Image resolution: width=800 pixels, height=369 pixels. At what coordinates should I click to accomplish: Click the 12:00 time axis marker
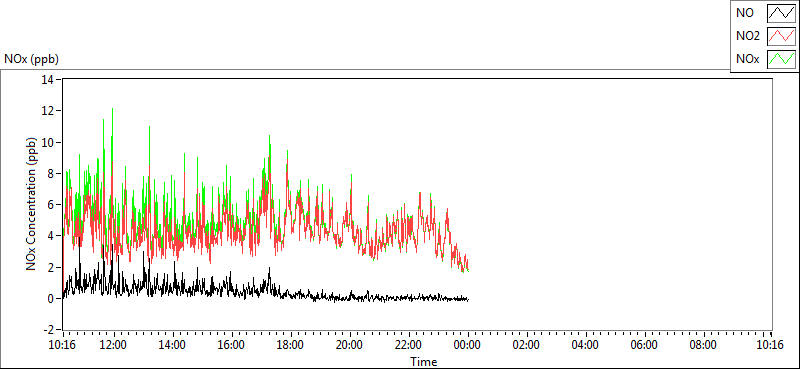click(113, 345)
